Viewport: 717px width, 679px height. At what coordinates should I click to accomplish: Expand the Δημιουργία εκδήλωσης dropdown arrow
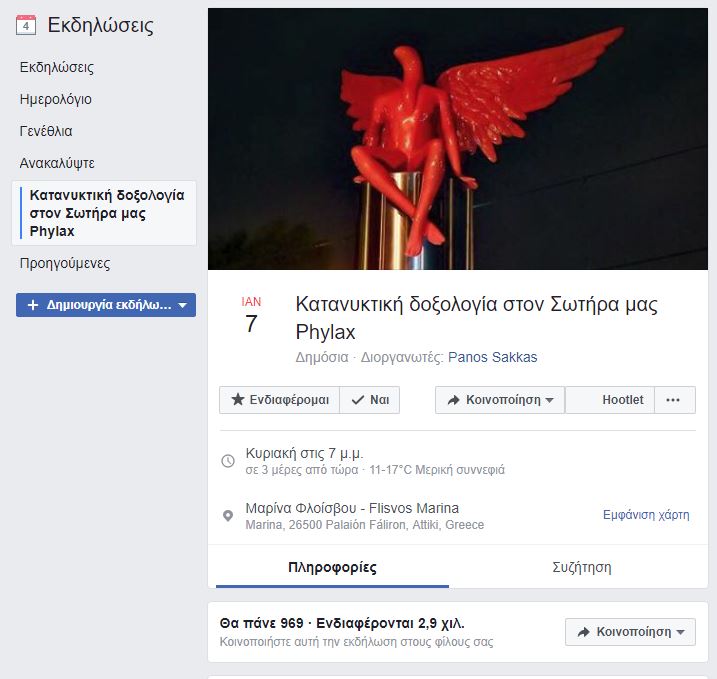point(182,305)
